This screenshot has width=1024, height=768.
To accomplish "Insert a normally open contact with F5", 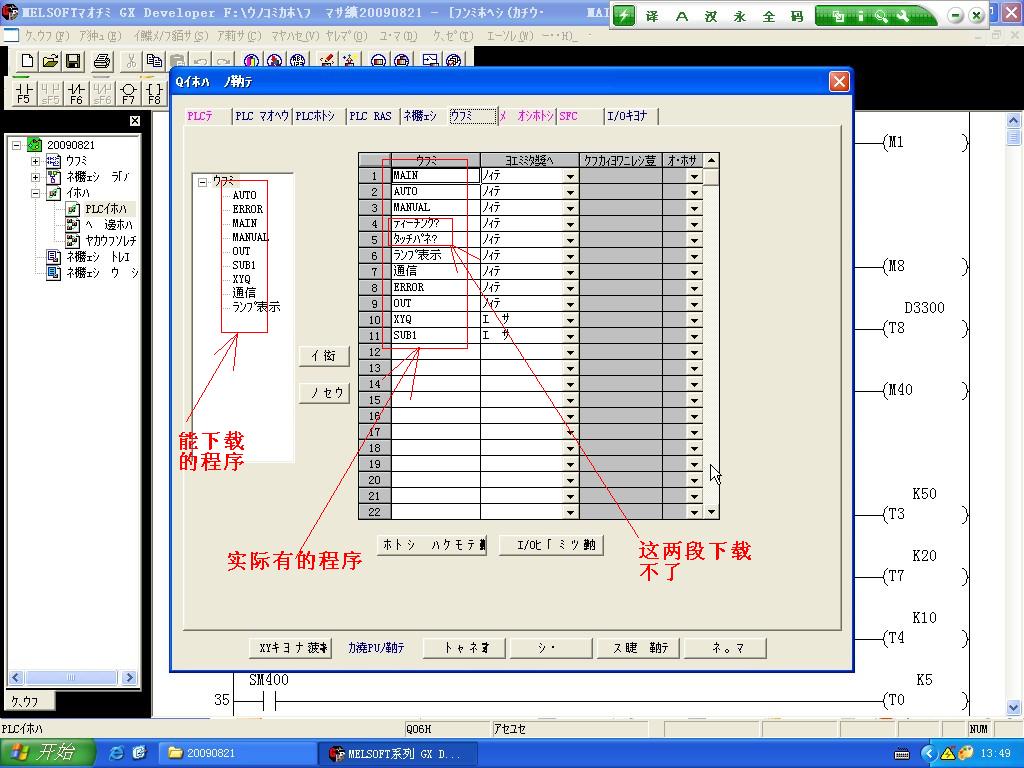I will click(24, 94).
